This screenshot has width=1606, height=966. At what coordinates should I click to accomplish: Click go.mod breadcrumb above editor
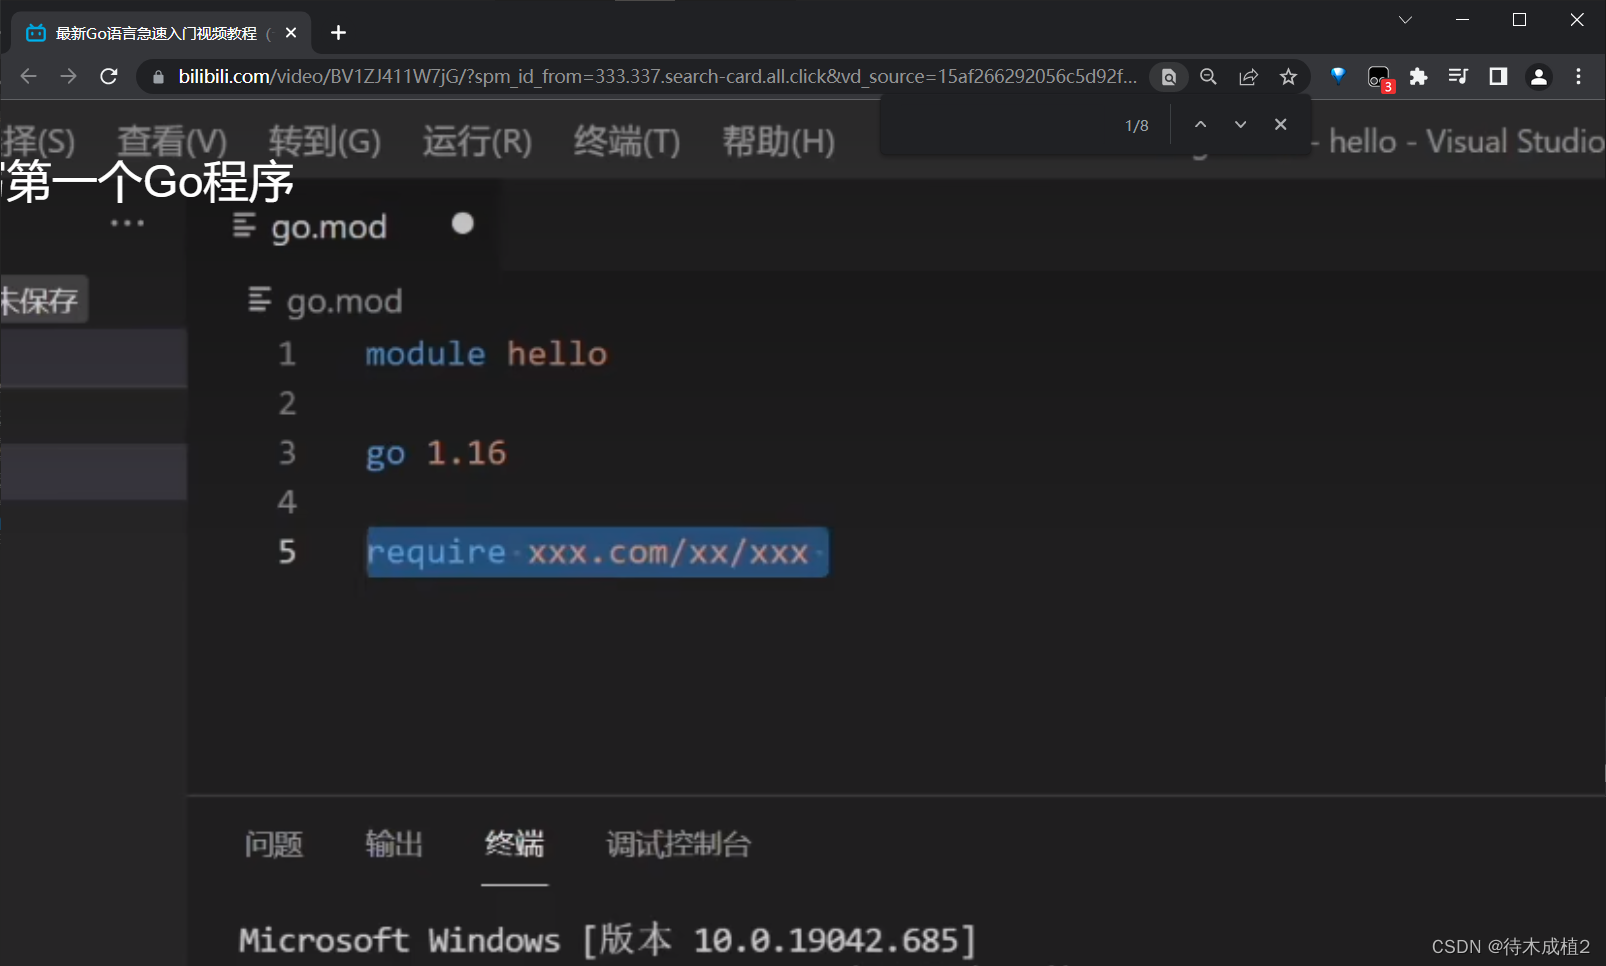pyautogui.click(x=326, y=301)
